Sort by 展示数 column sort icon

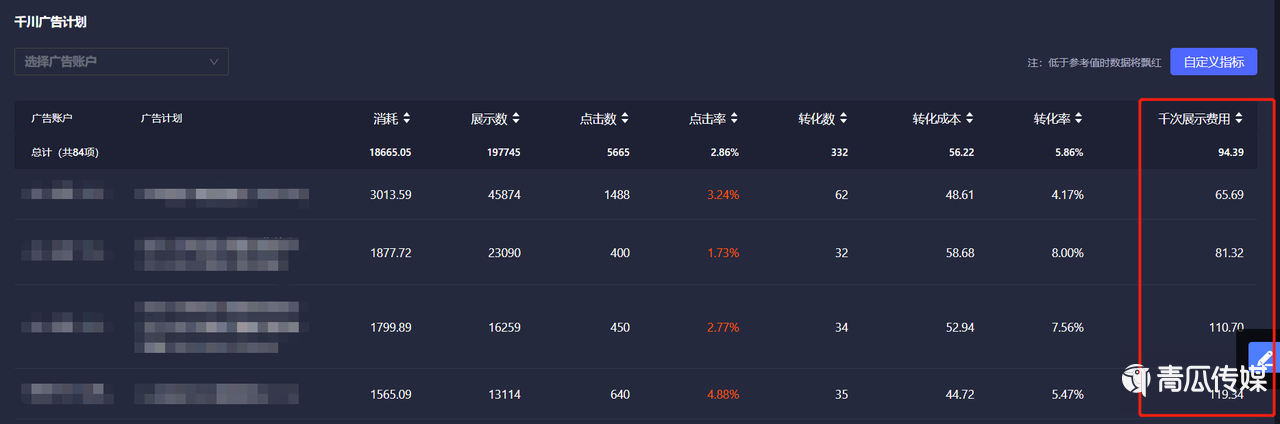pyautogui.click(x=516, y=118)
